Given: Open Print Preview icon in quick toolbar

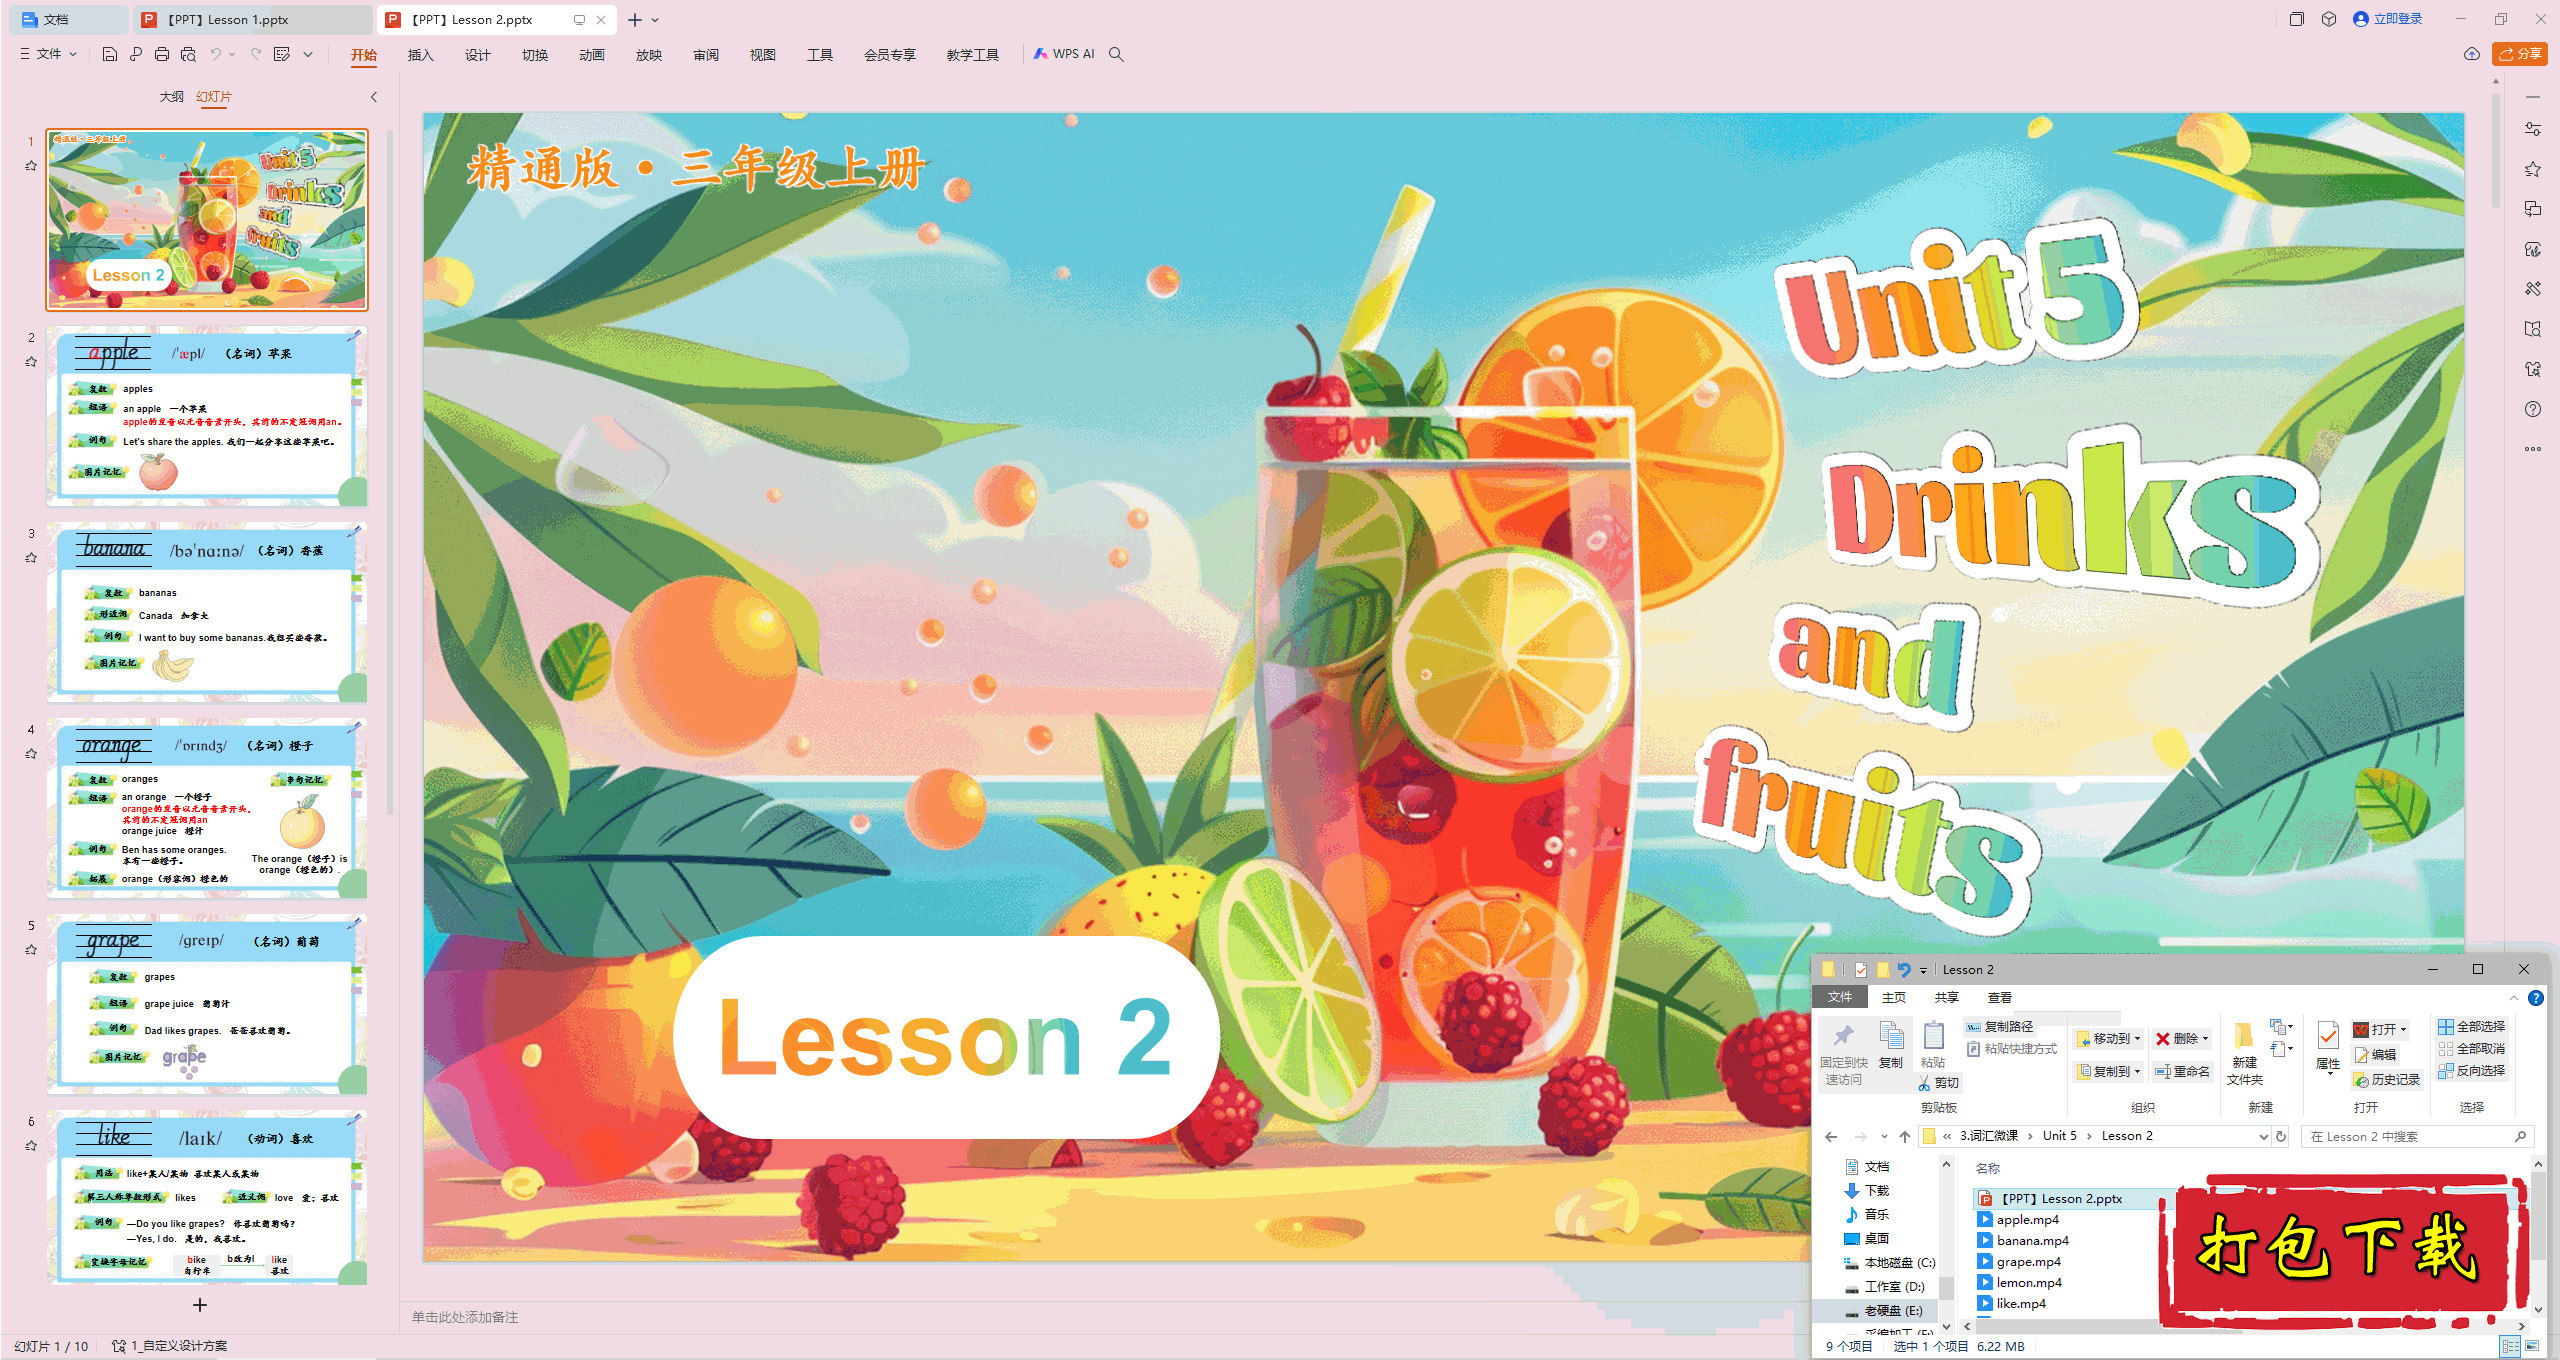Looking at the screenshot, I should (x=188, y=54).
